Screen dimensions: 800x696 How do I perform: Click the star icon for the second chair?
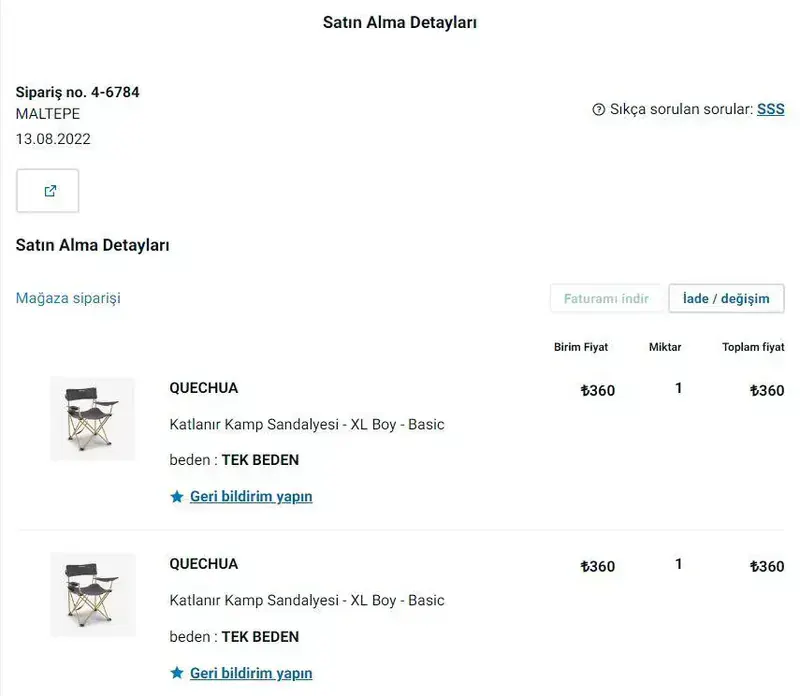(177, 673)
